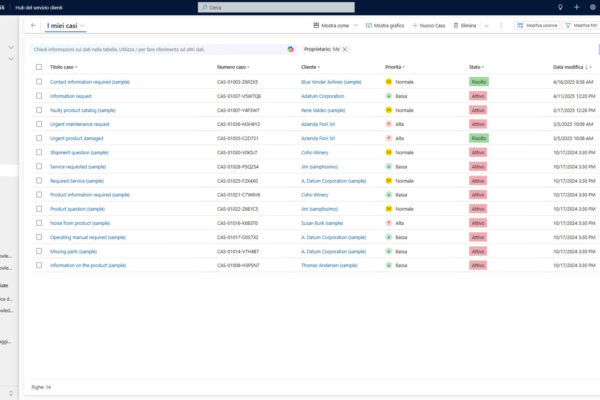This screenshot has width=600, height=400.
Task: Toggle the select-all checkbox in table header
Action: pyautogui.click(x=39, y=67)
